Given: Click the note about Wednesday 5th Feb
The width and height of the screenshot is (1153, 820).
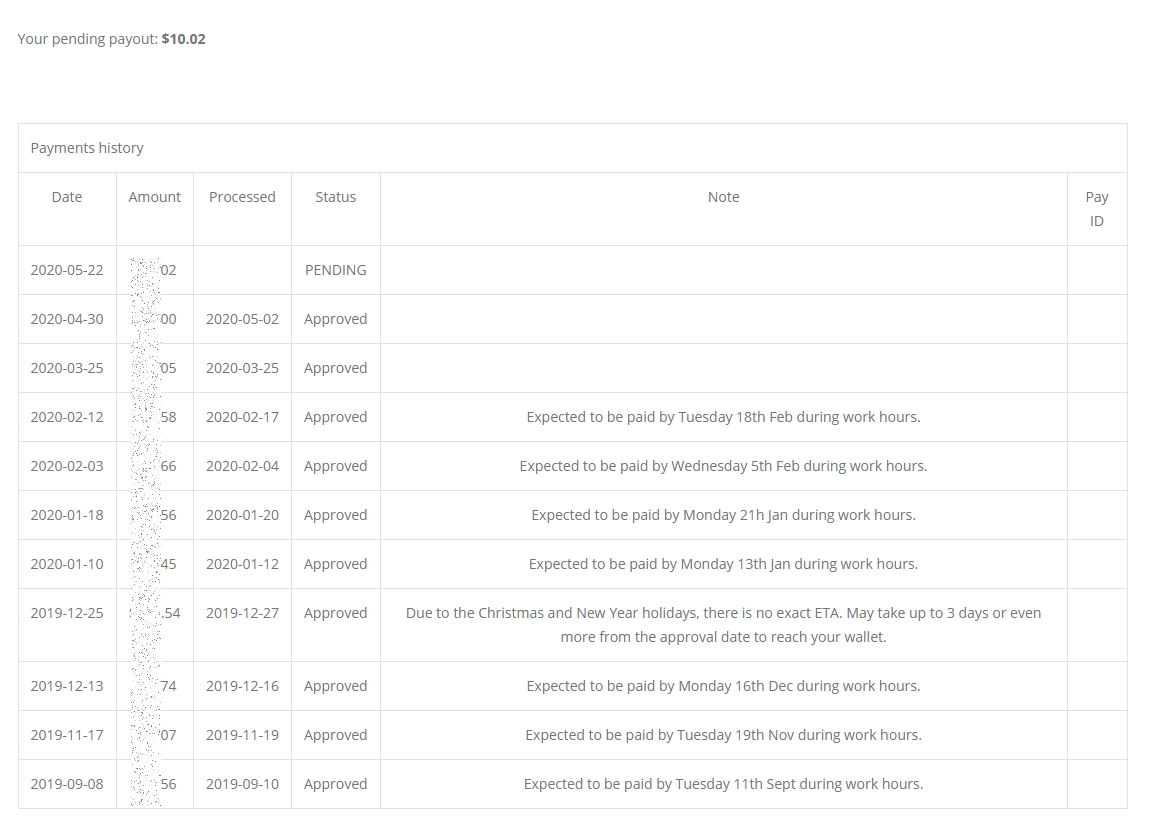Looking at the screenshot, I should pyautogui.click(x=724, y=466).
